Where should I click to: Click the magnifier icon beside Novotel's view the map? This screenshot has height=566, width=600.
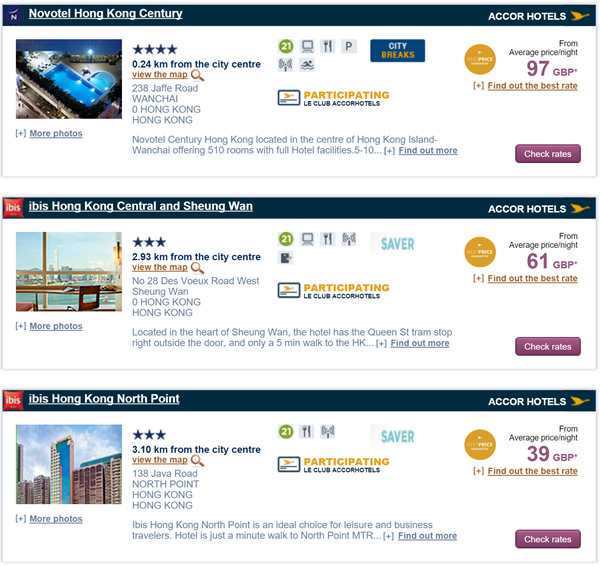tap(197, 75)
